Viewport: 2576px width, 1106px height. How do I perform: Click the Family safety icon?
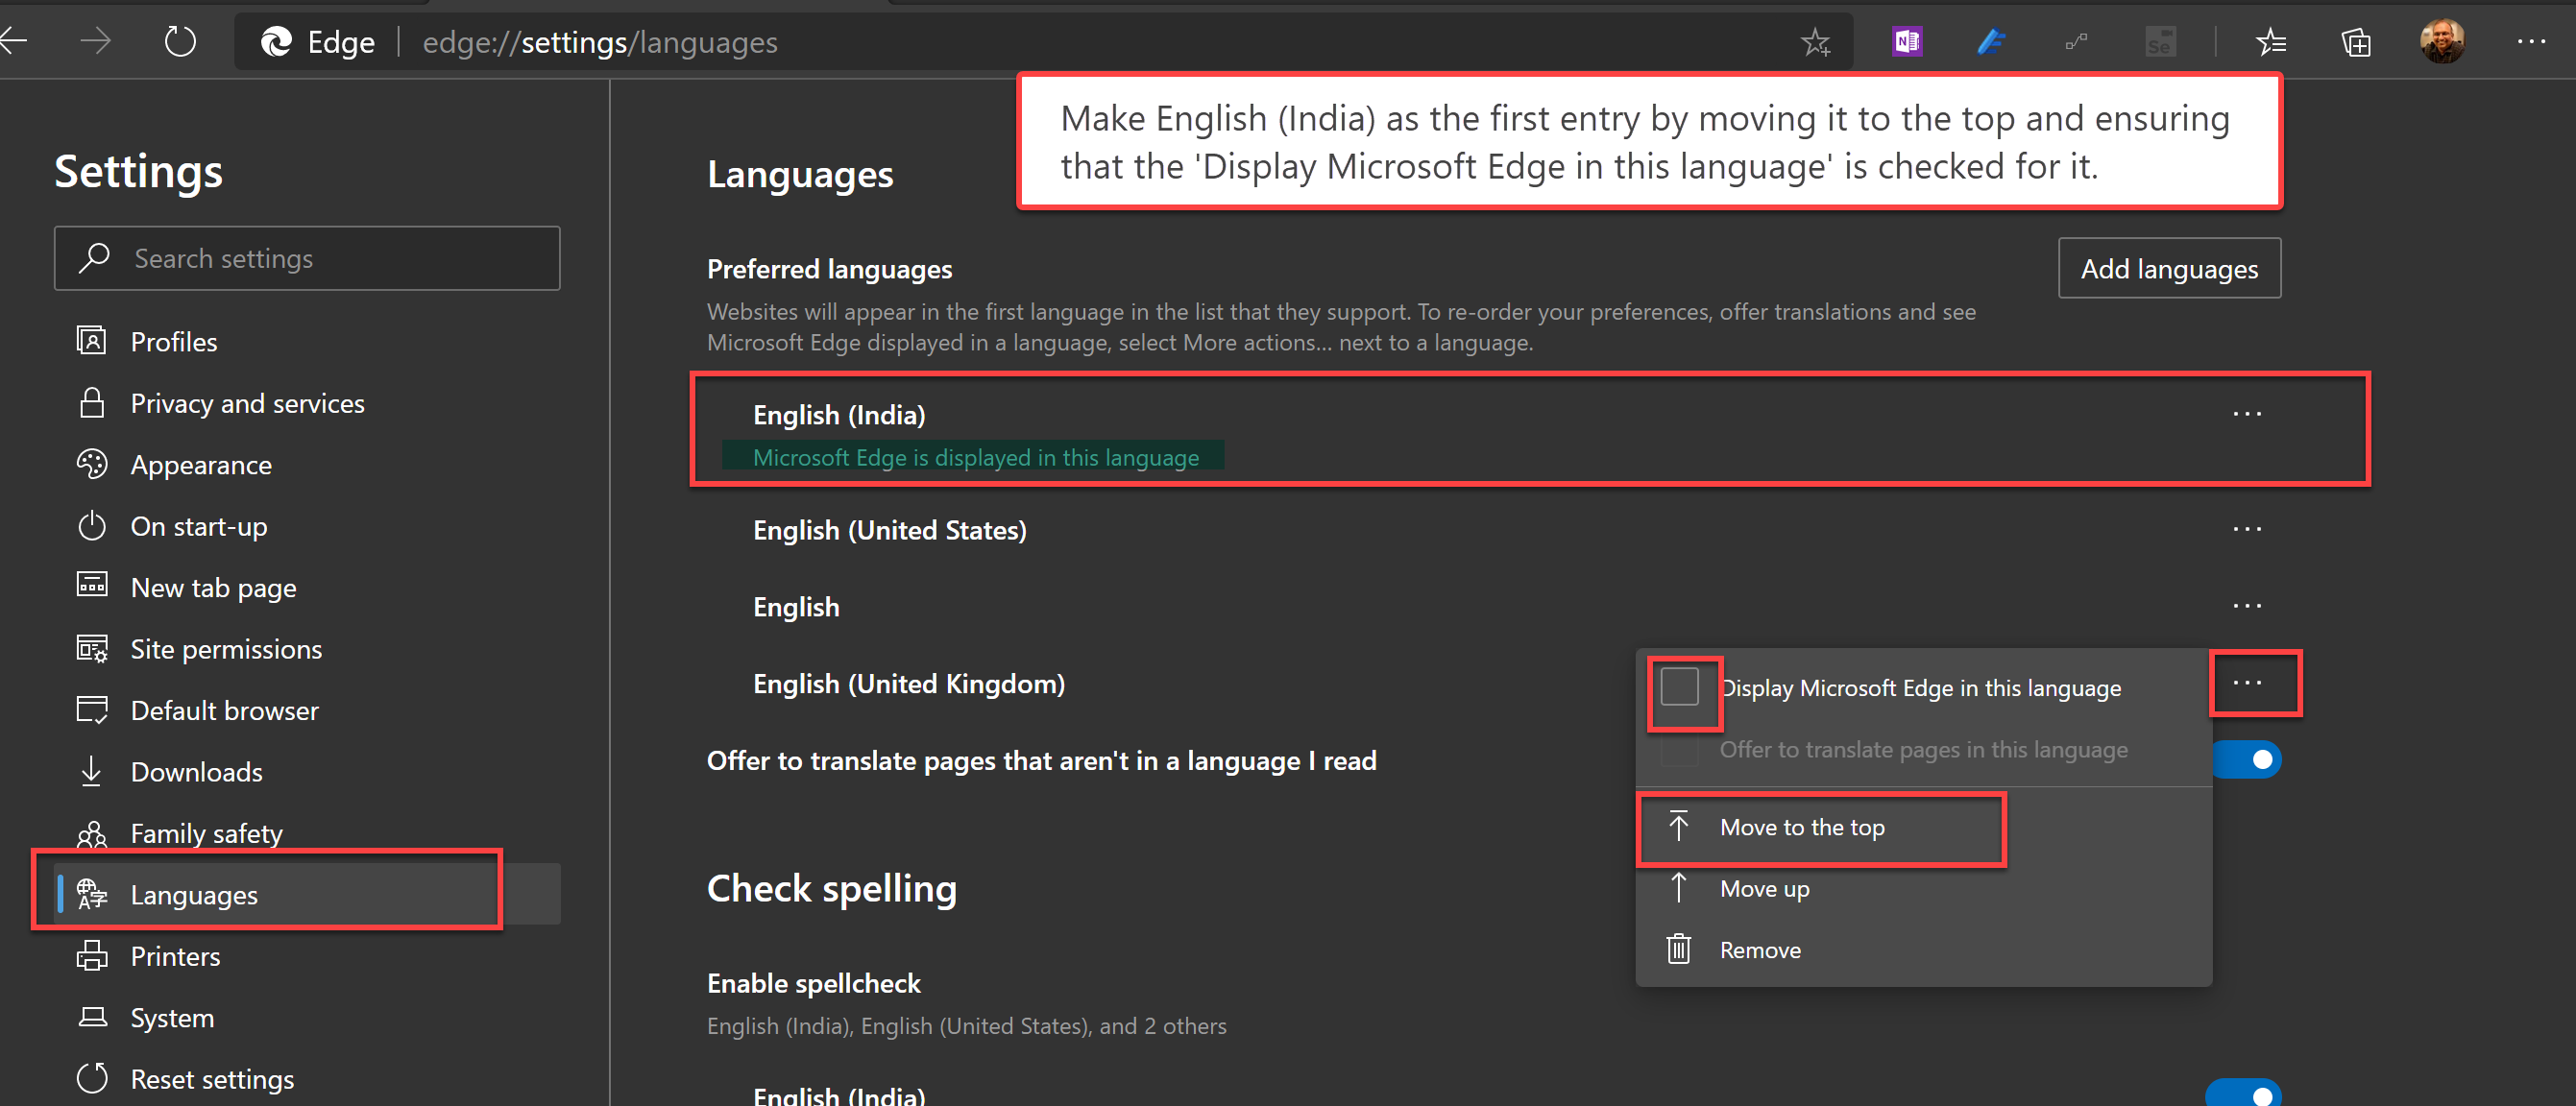click(x=91, y=833)
